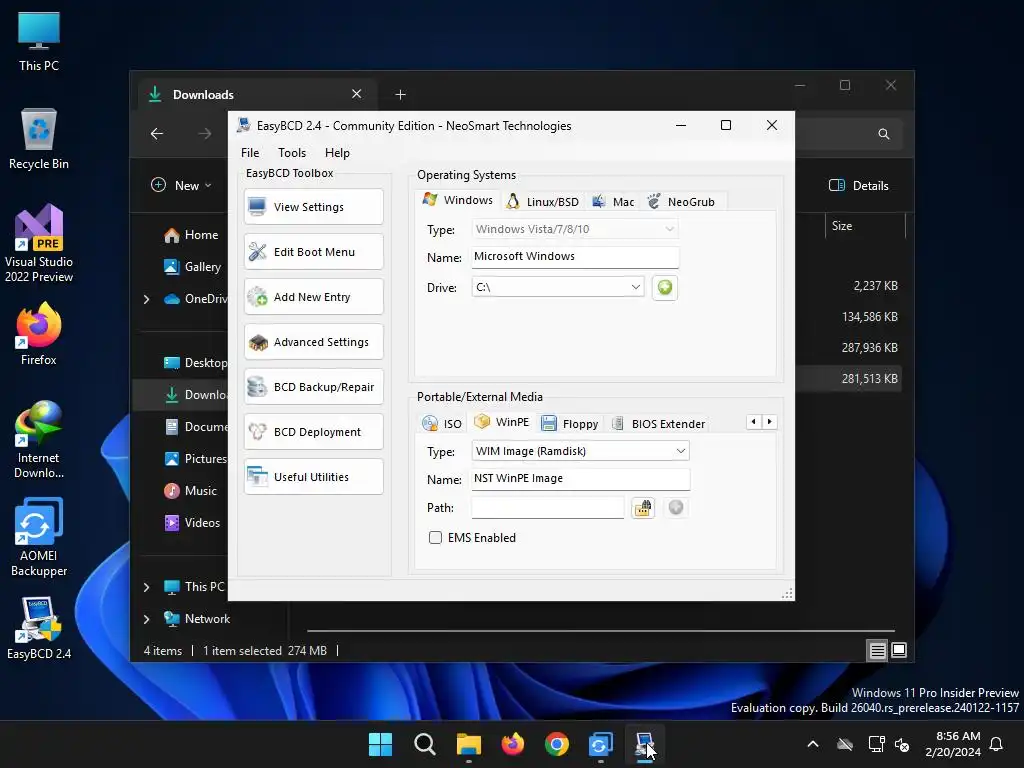Open Useful Utilities
The width and height of the screenshot is (1024, 768).
[x=313, y=477]
